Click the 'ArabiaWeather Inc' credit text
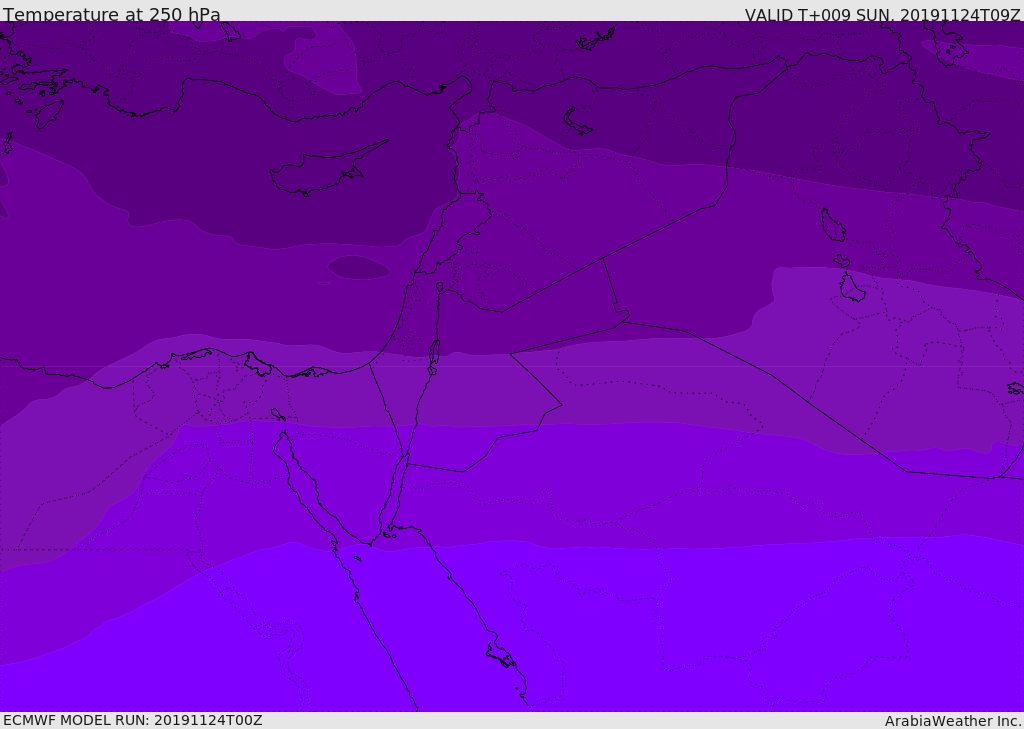 (x=952, y=721)
